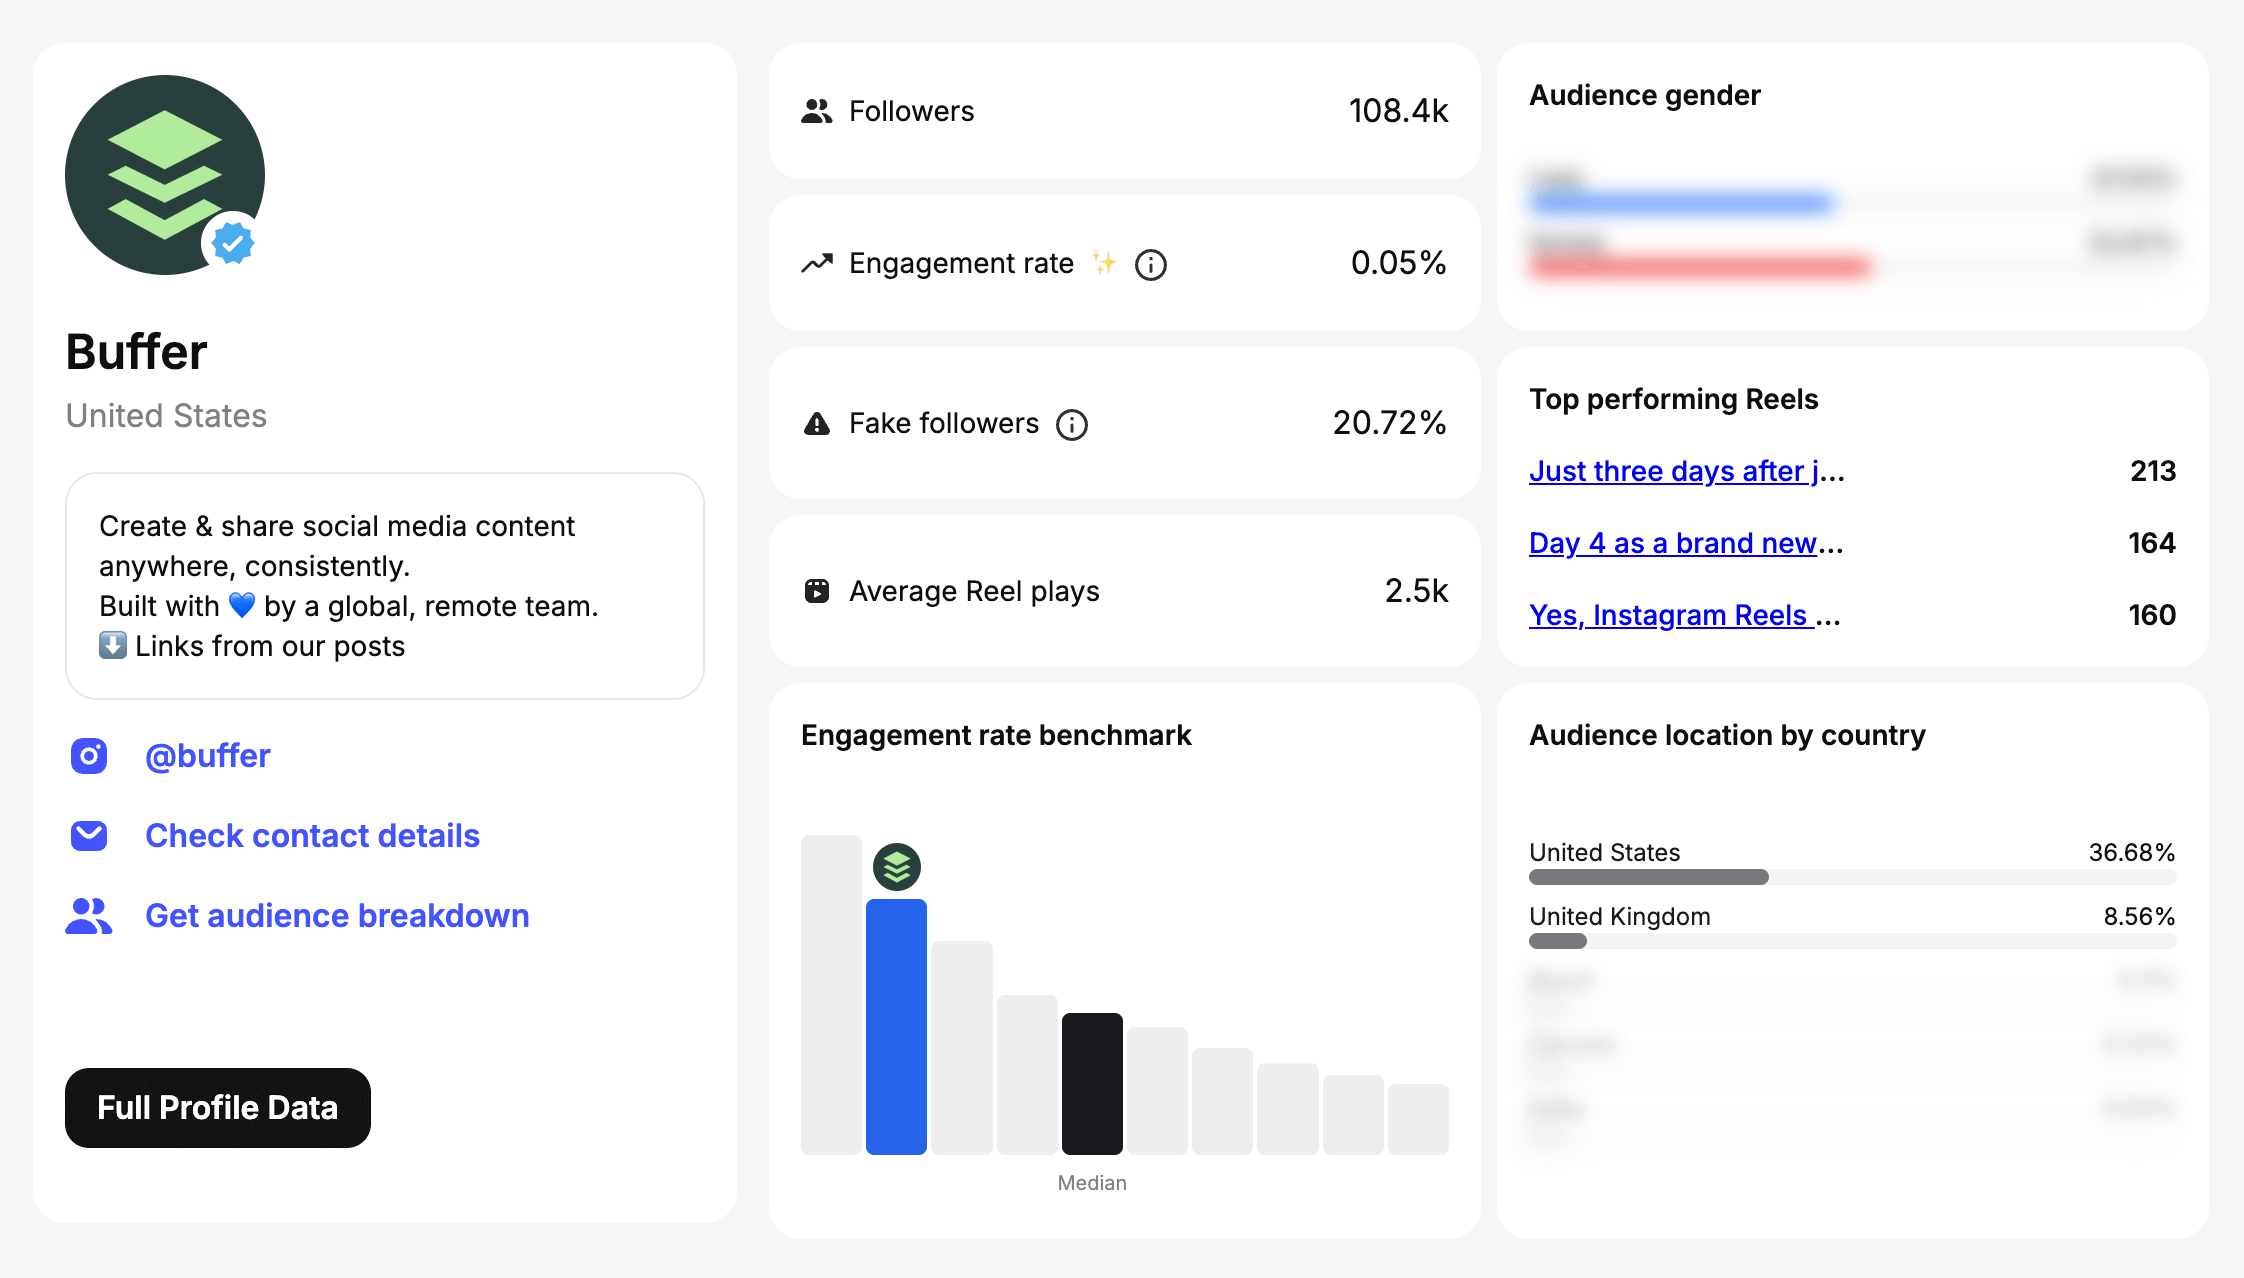The height and width of the screenshot is (1278, 2244).
Task: Click the audience breakdown people icon
Action: click(89, 915)
